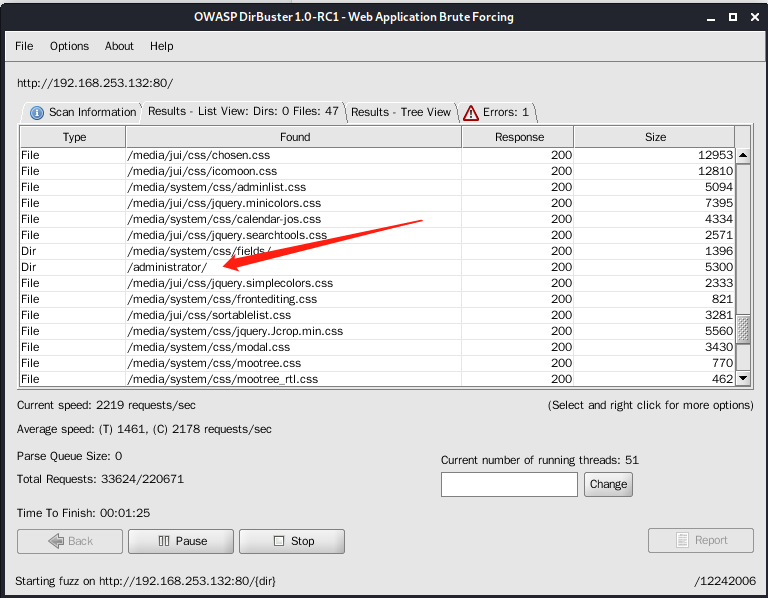Select /media/jui/css/sortablelist.css row
The height and width of the screenshot is (598, 768).
click(377, 315)
